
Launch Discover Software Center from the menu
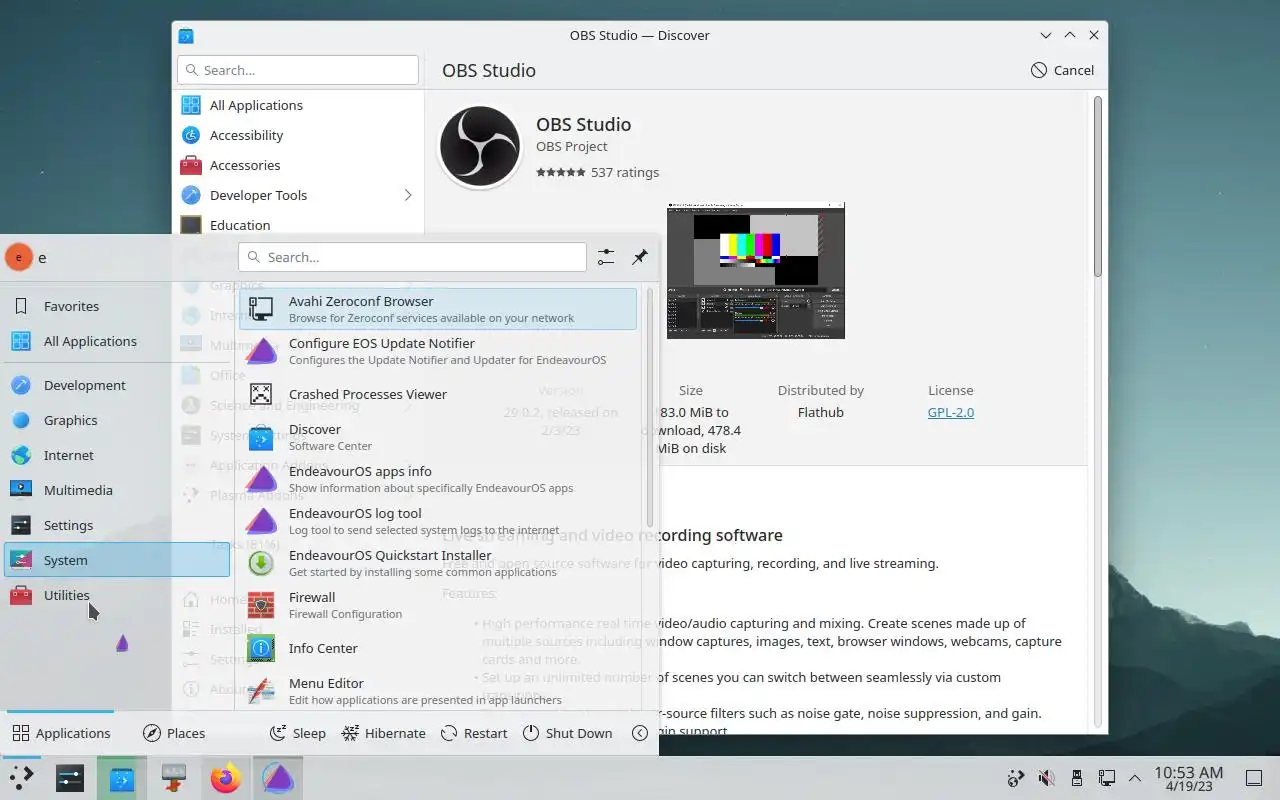point(438,437)
